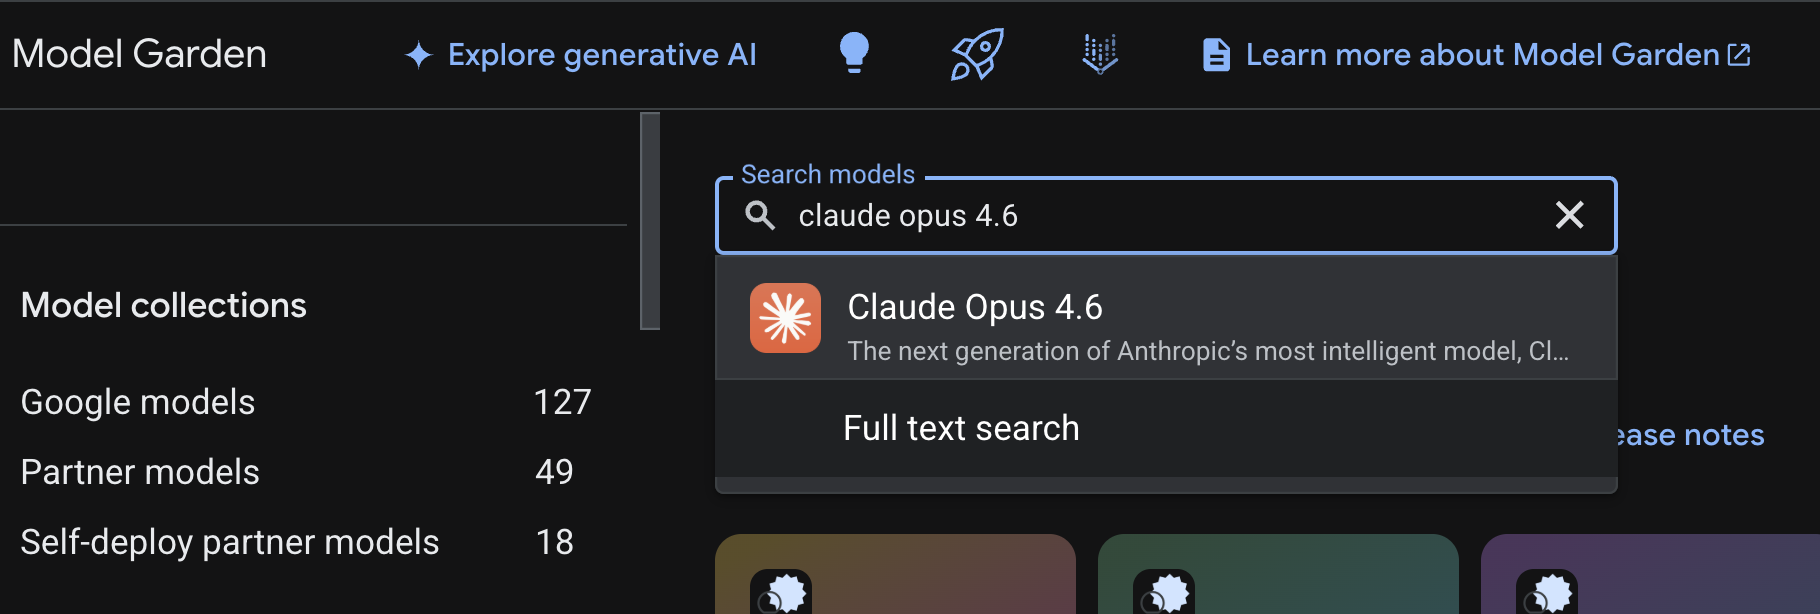The image size is (1820, 614).
Task: Clear the search text with the X
Action: (x=1569, y=215)
